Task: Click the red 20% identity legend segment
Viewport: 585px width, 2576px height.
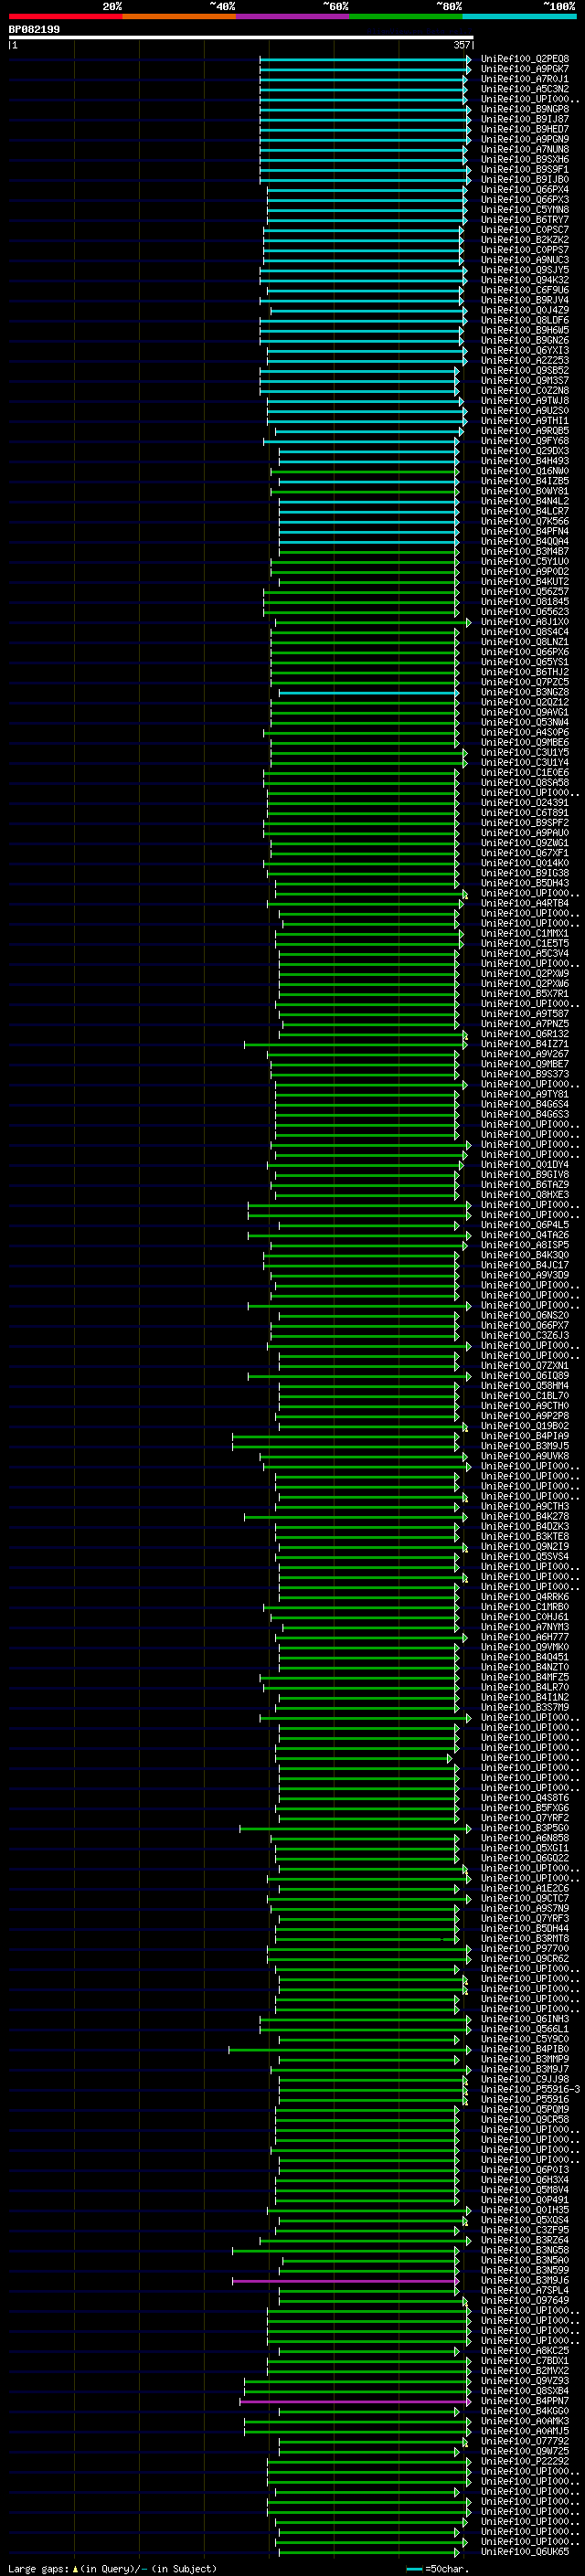Action: click(65, 16)
